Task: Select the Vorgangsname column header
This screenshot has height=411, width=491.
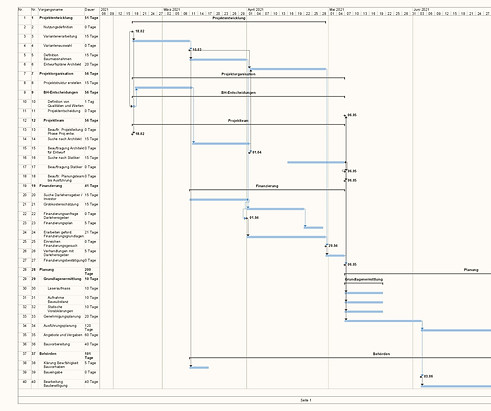Action: [x=50, y=10]
